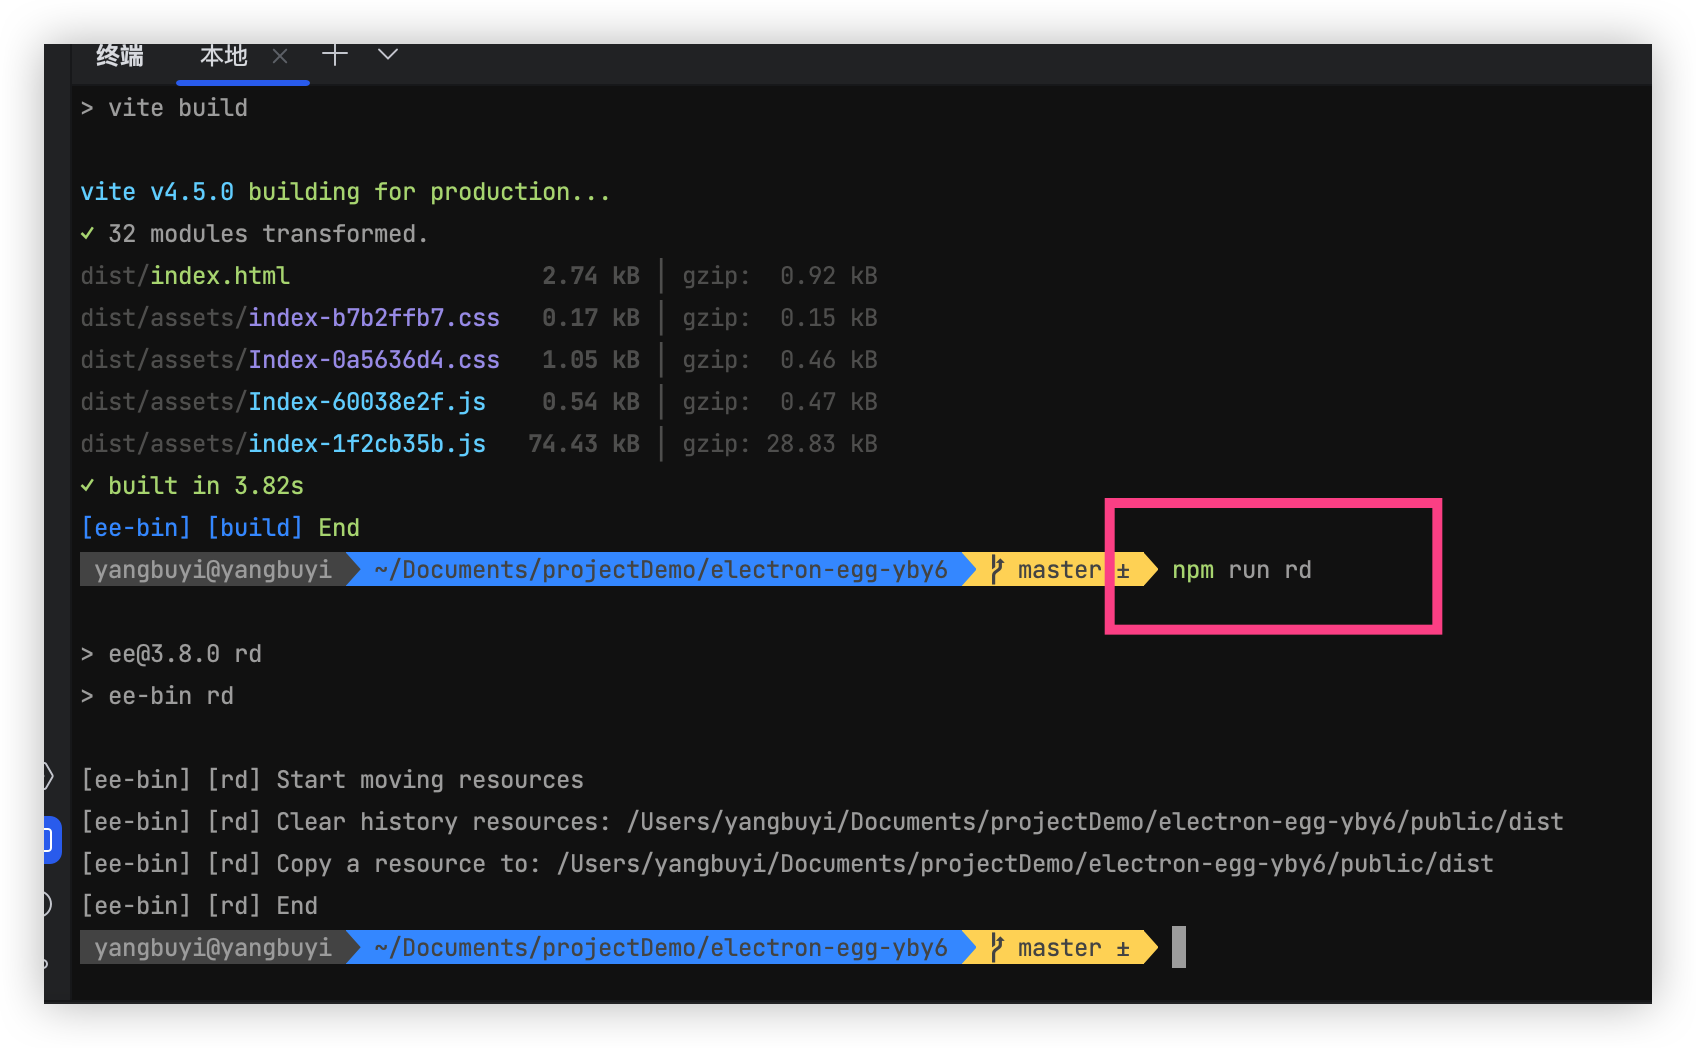Open the terminal tab options chevron
This screenshot has height=1048, width=1696.
388,55
